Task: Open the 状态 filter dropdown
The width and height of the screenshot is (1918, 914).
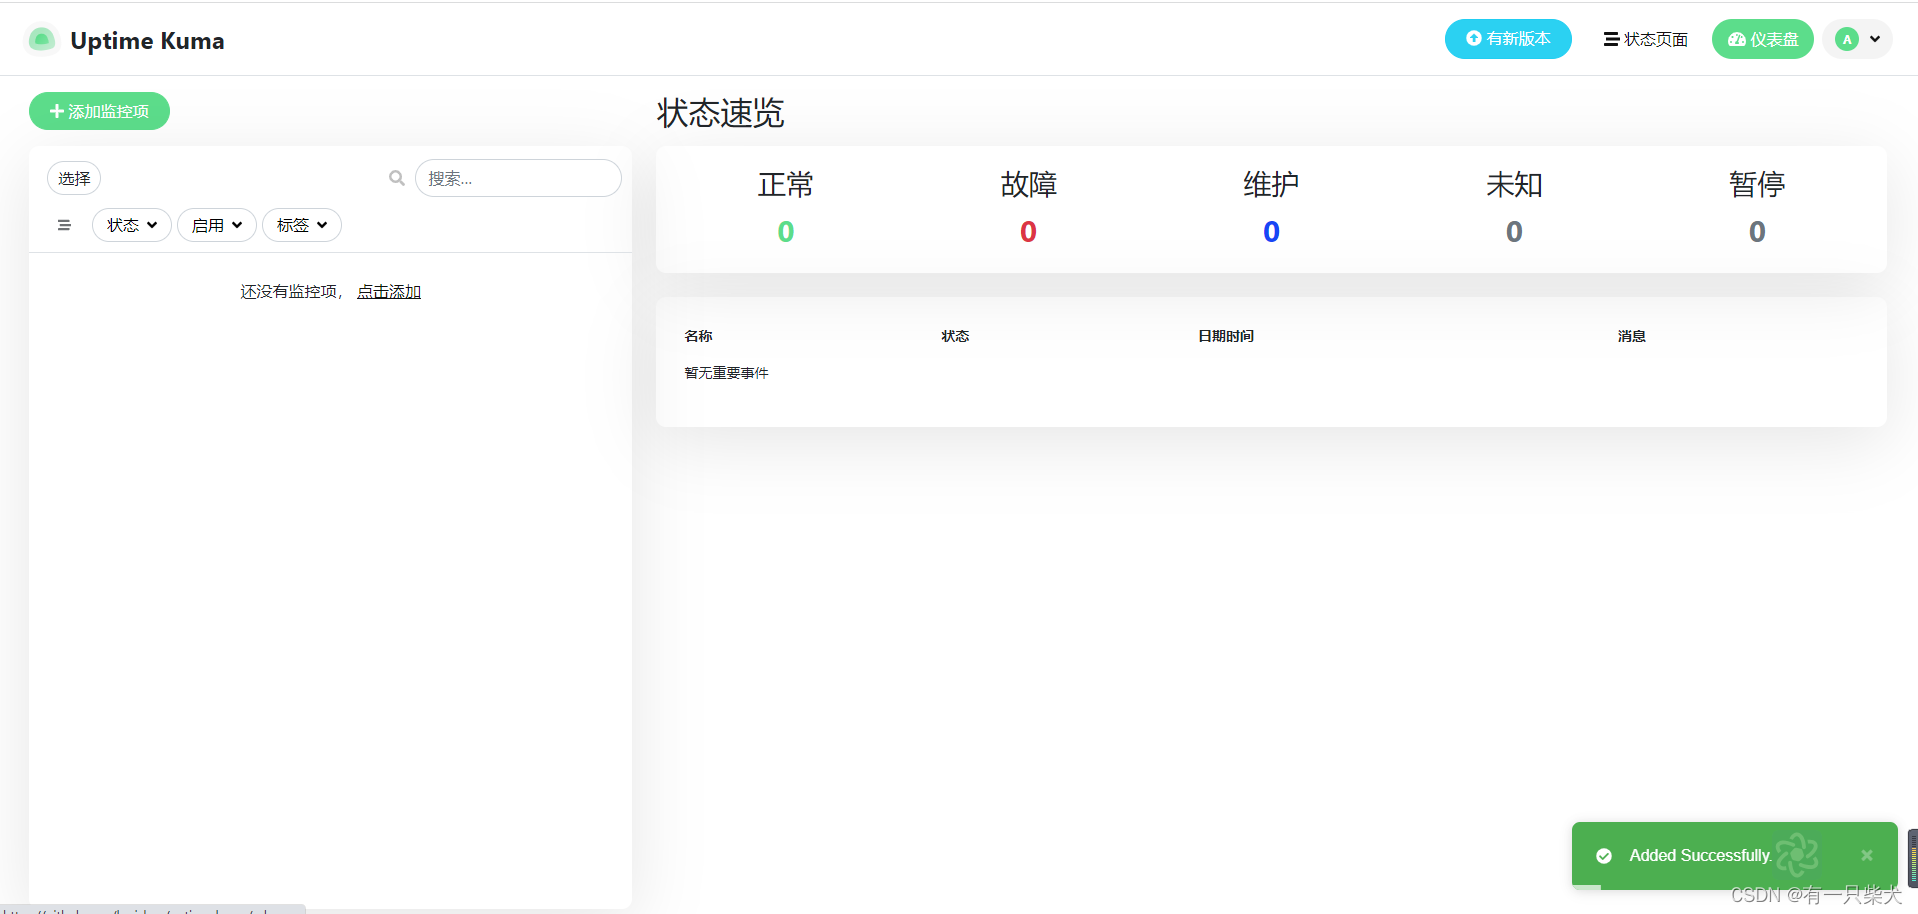Action: point(132,225)
